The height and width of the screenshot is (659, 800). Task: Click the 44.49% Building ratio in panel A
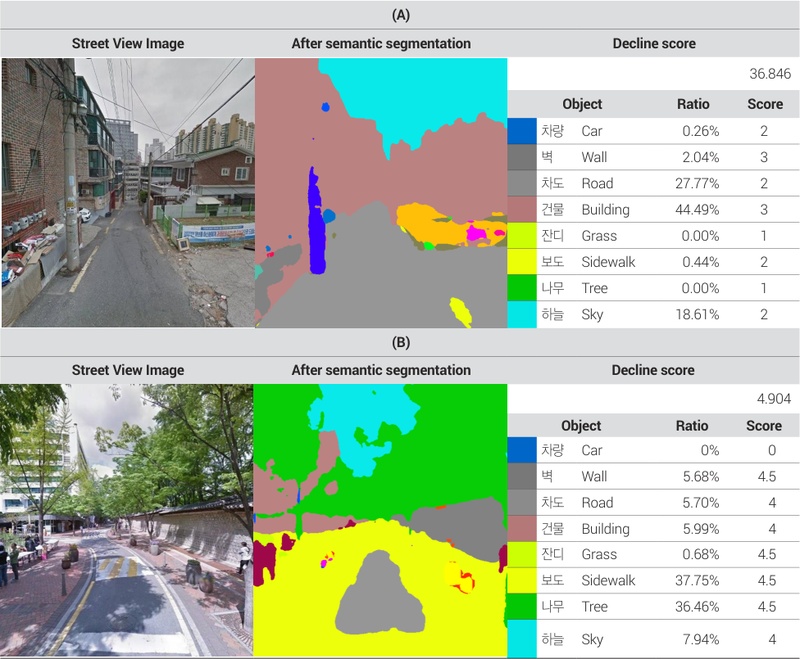tap(695, 210)
